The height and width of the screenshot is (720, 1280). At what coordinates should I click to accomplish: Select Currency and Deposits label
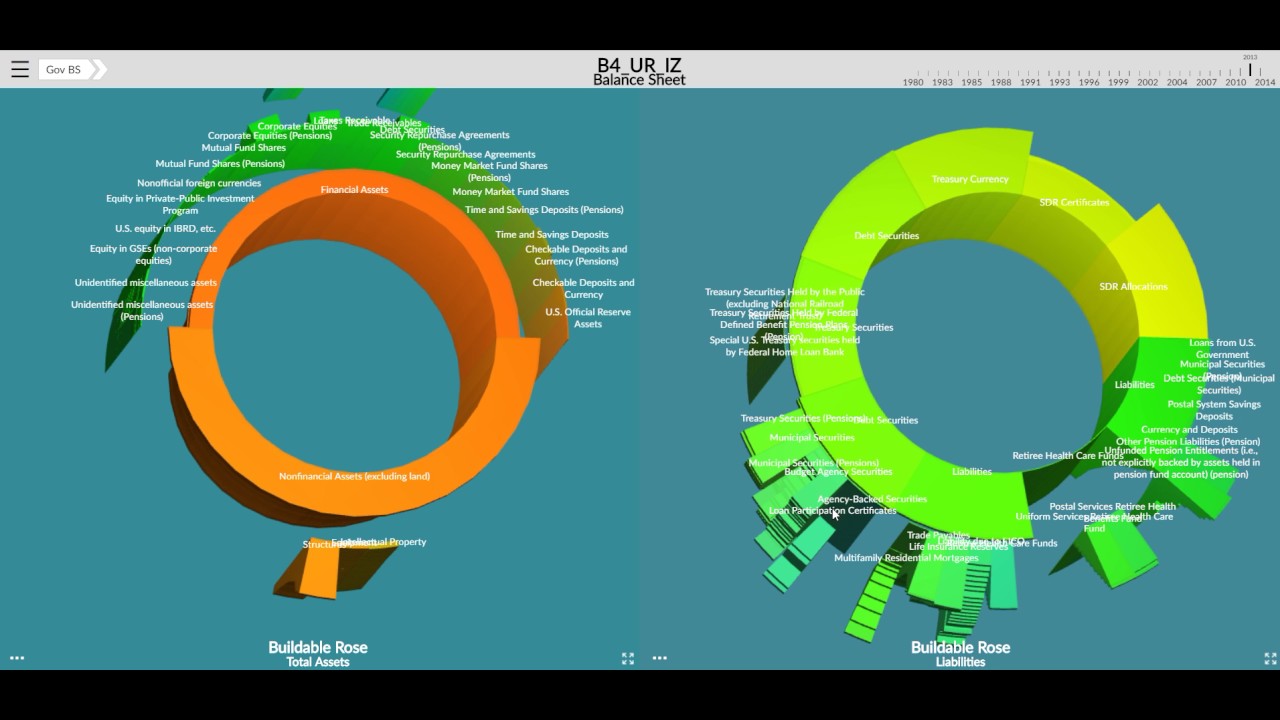point(1189,429)
